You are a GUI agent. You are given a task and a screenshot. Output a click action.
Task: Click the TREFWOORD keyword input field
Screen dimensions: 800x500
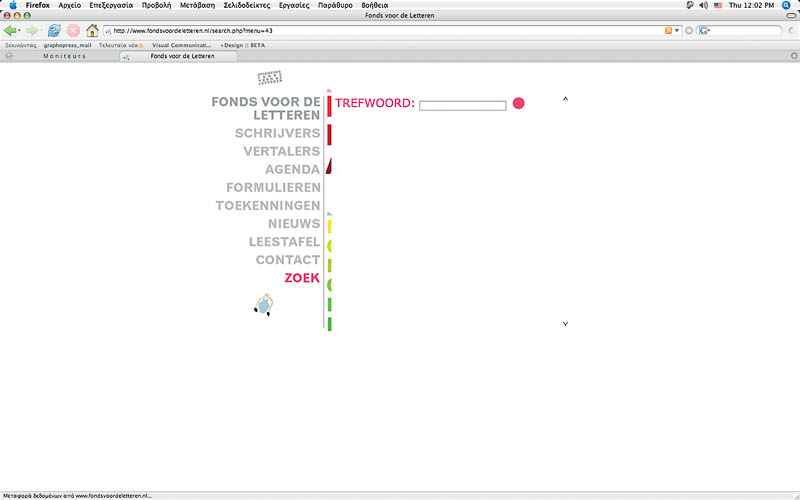pyautogui.click(x=463, y=106)
